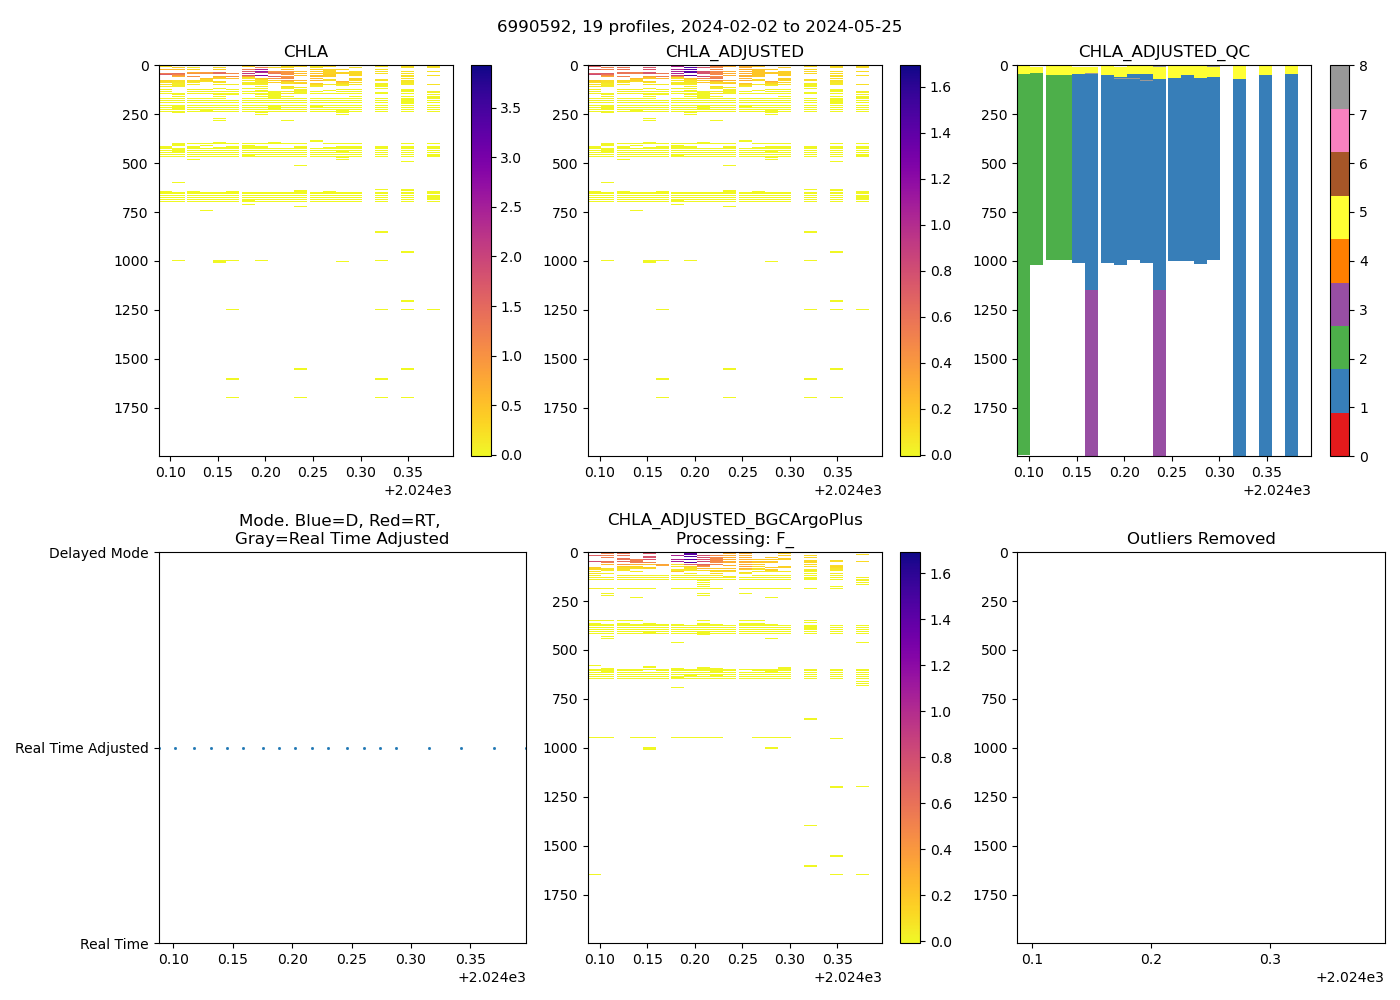This screenshot has height=1000, width=1400.
Task: Click the CHLA_ADJUSTED_BGCArgoPlus panel colorbar
Action: pos(910,747)
